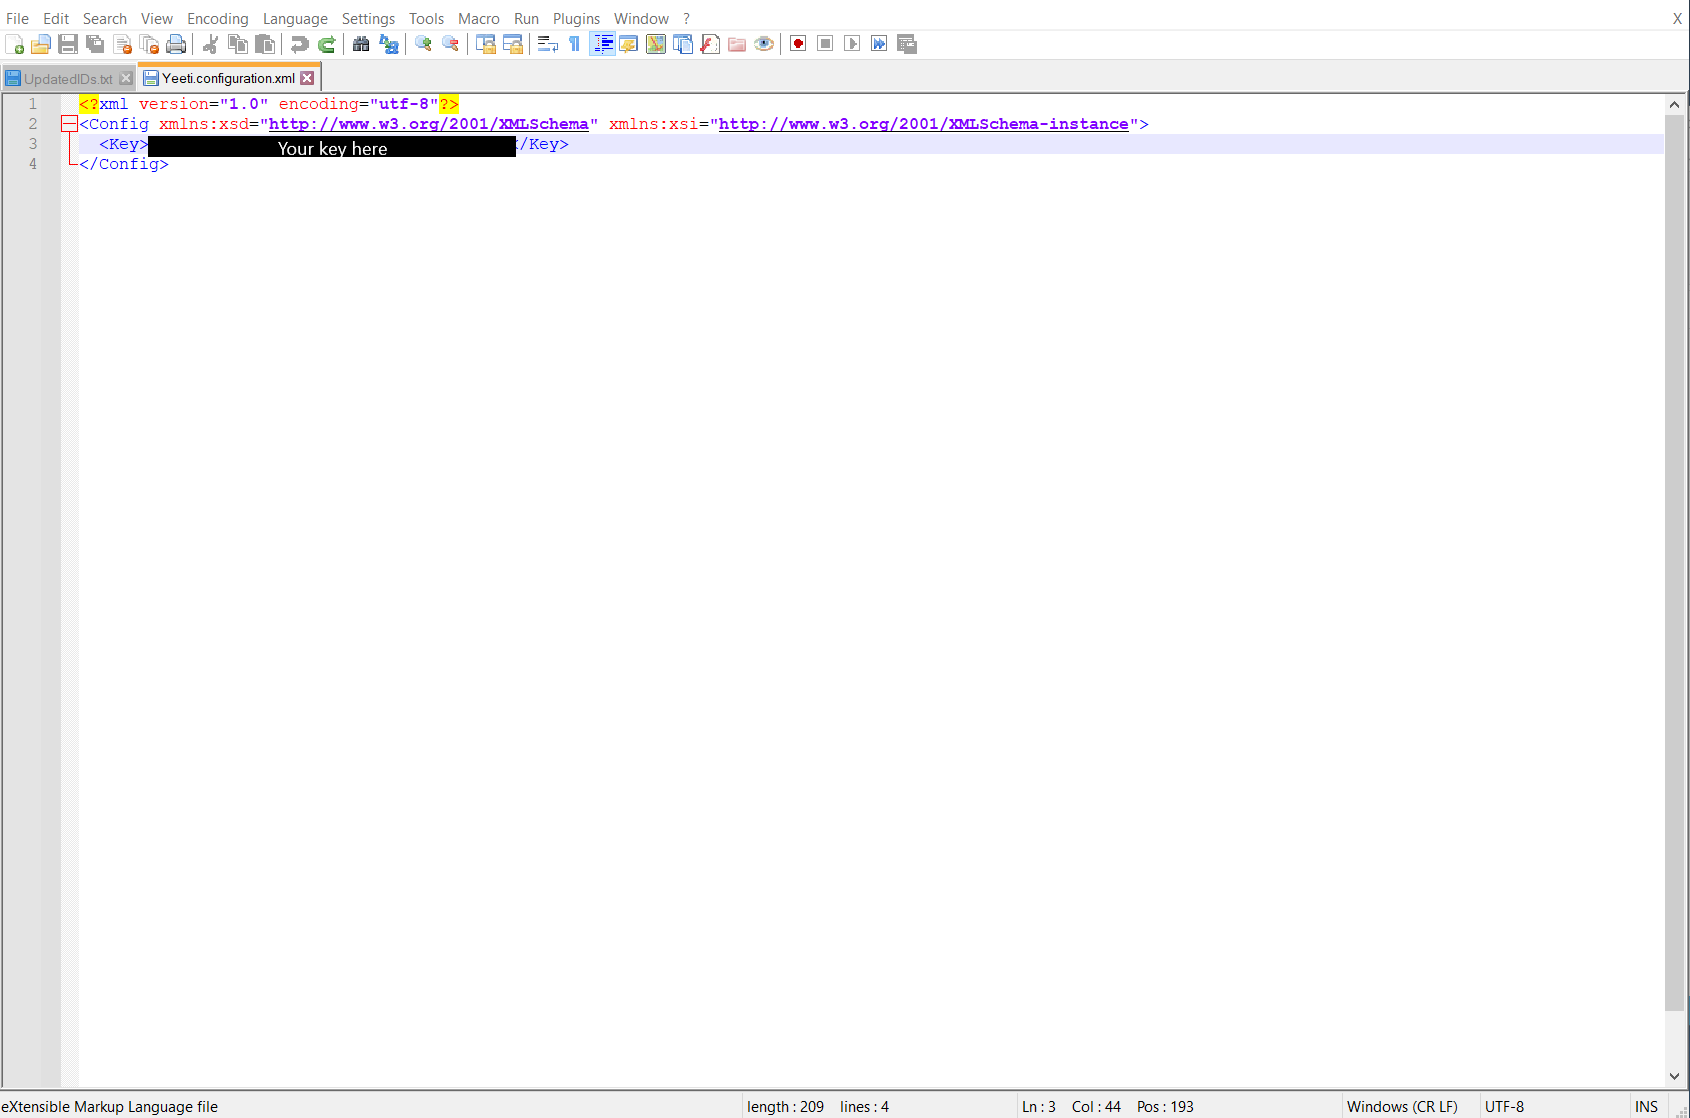Close the UpdatedIDs.txt tab
This screenshot has height=1118, width=1690.
coord(125,78)
